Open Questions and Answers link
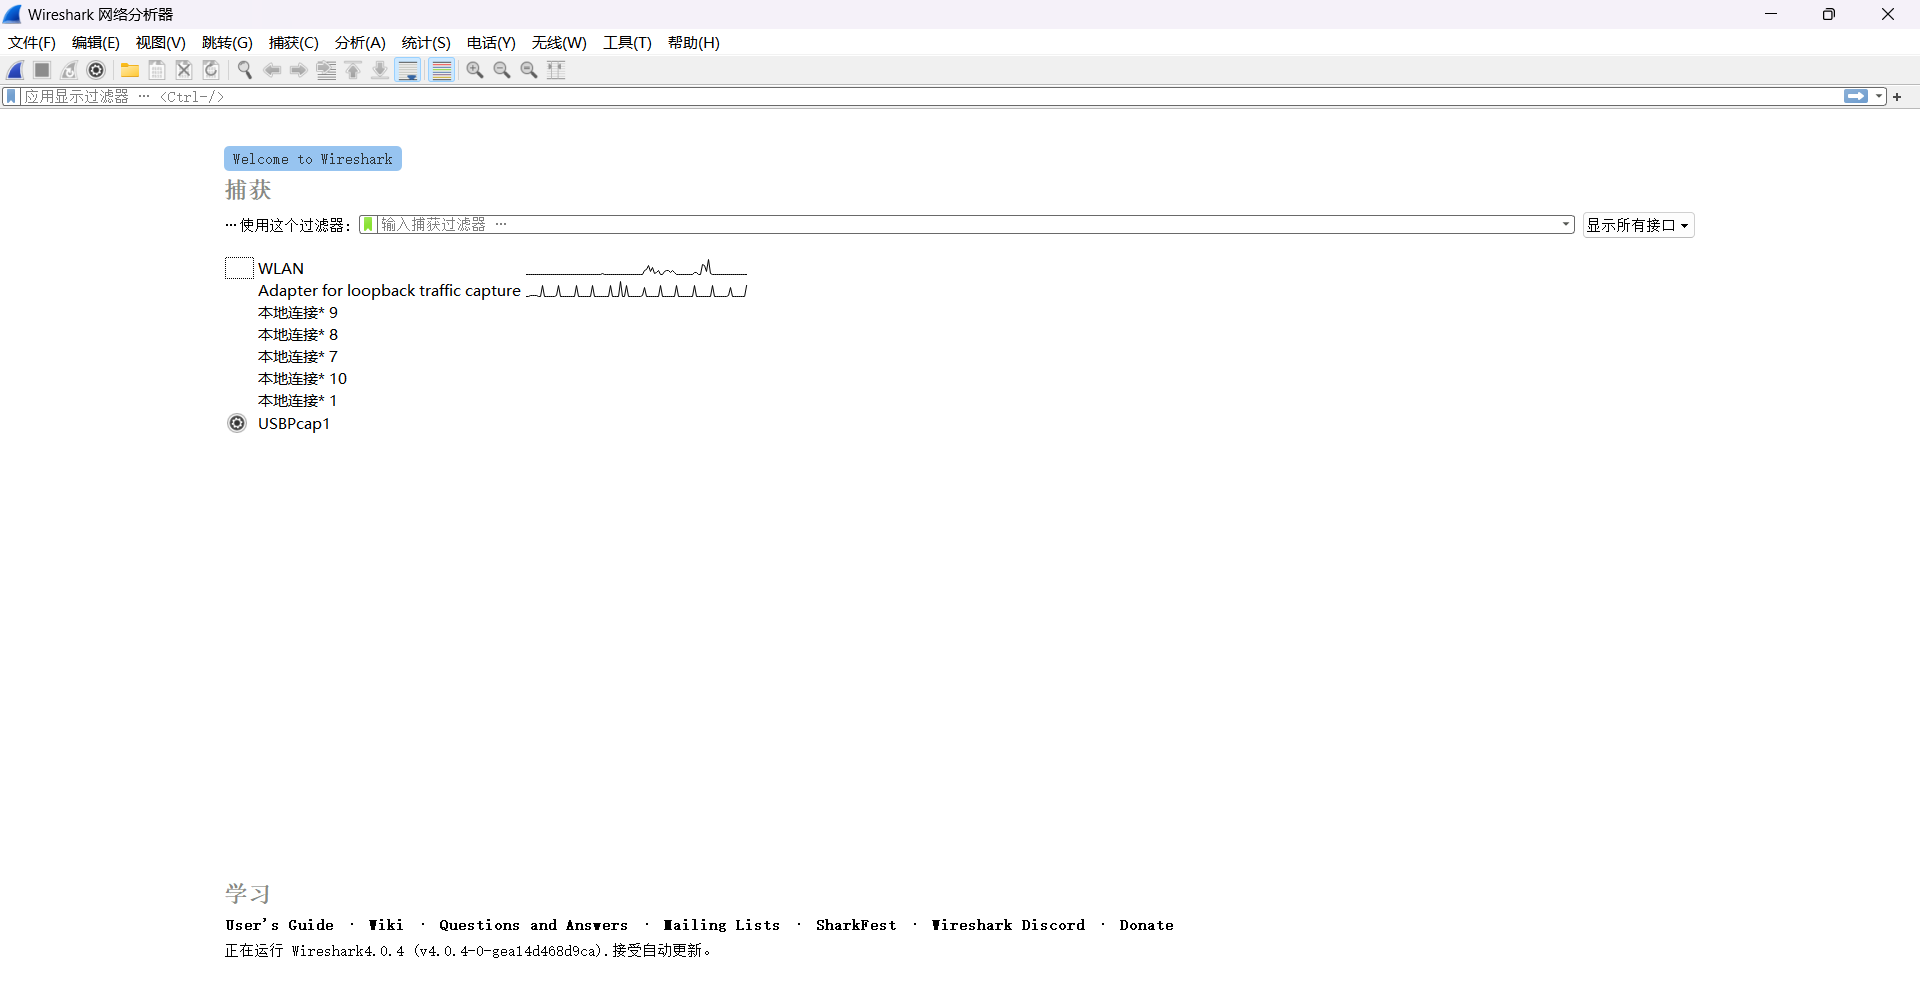This screenshot has height=995, width=1920. pyautogui.click(x=534, y=925)
